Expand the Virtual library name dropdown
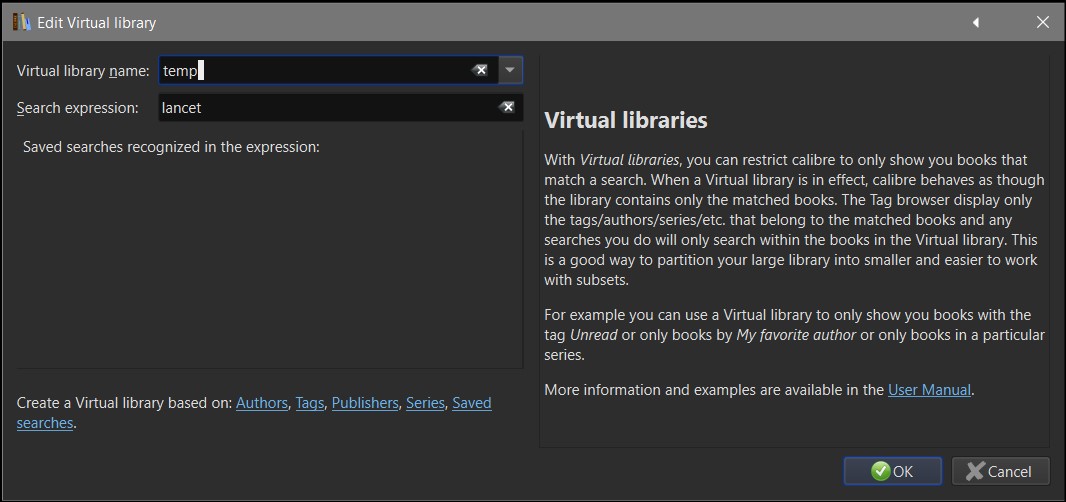1066x502 pixels. point(510,70)
